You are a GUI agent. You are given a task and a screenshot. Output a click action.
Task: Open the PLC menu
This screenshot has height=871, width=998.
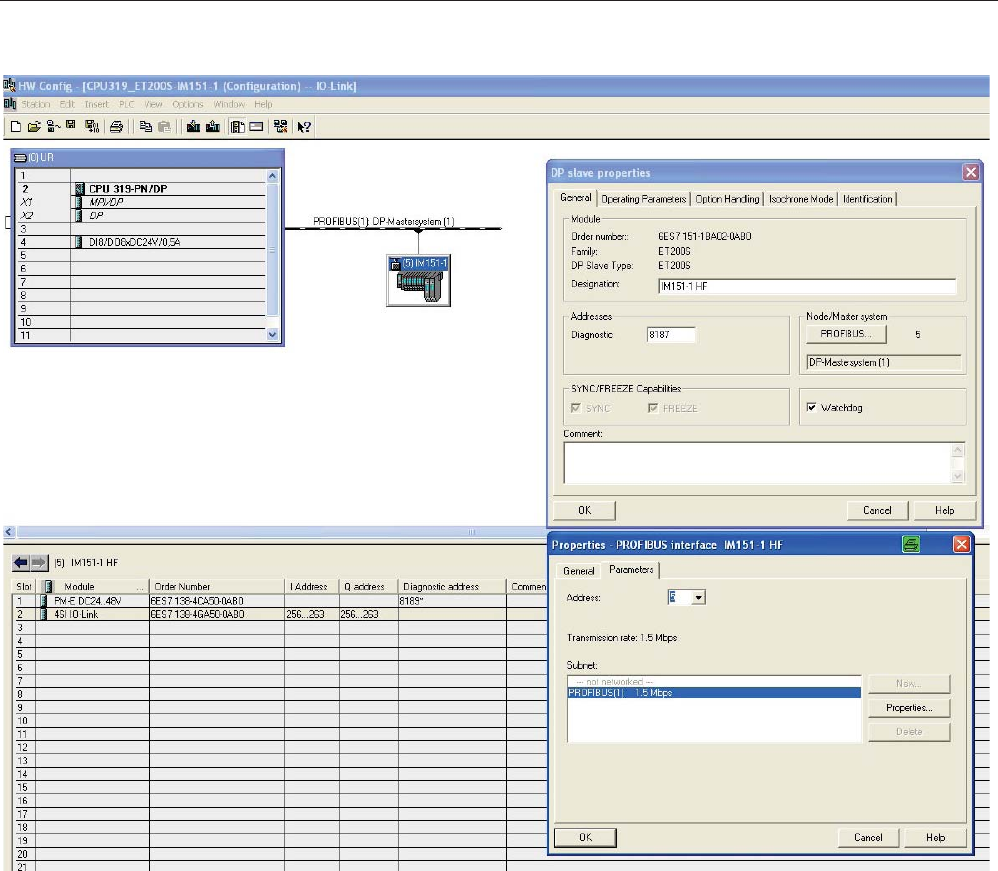(x=127, y=104)
